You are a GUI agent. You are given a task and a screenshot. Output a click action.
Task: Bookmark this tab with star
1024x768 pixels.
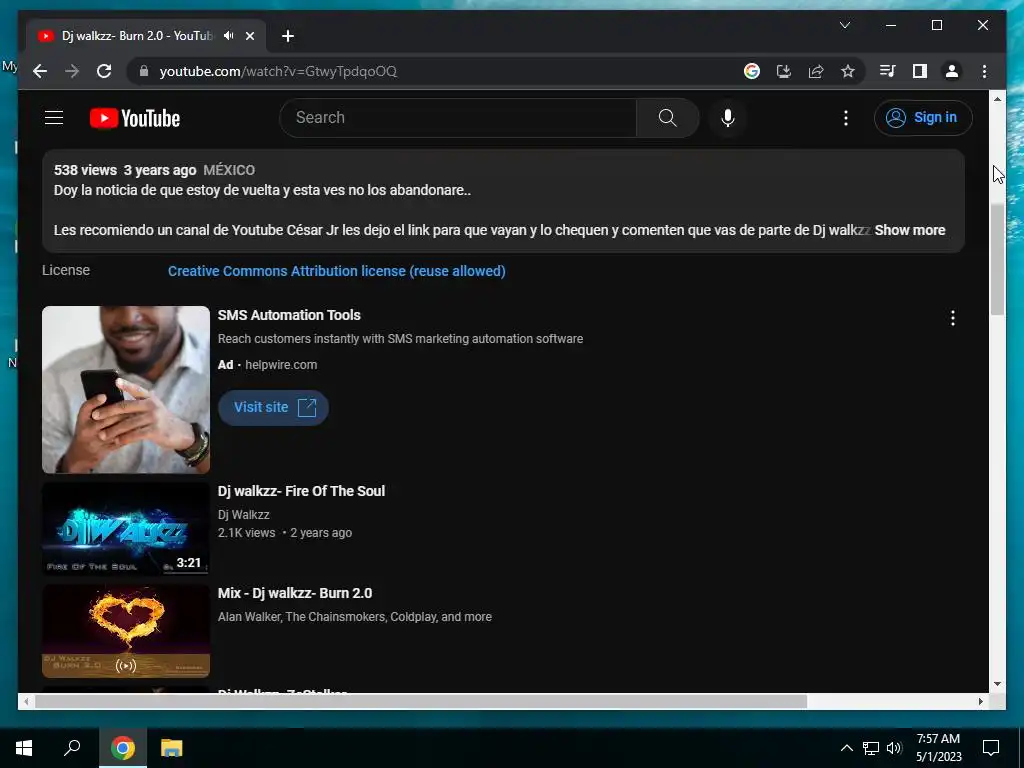coord(848,71)
